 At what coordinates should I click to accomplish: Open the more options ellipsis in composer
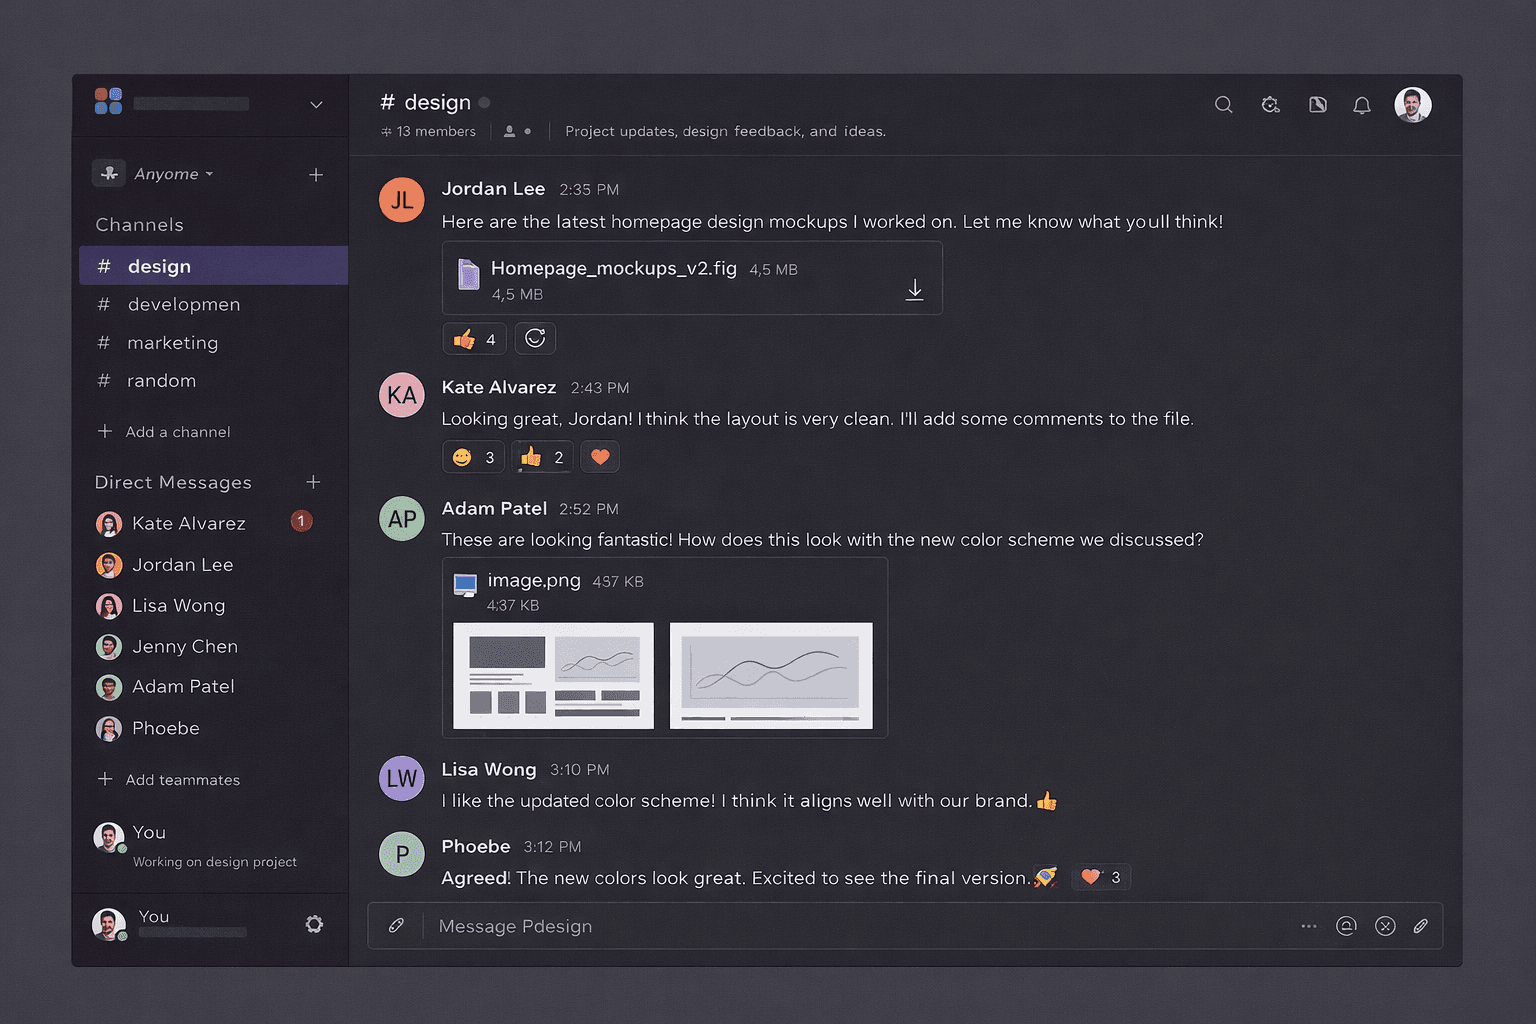pyautogui.click(x=1308, y=926)
